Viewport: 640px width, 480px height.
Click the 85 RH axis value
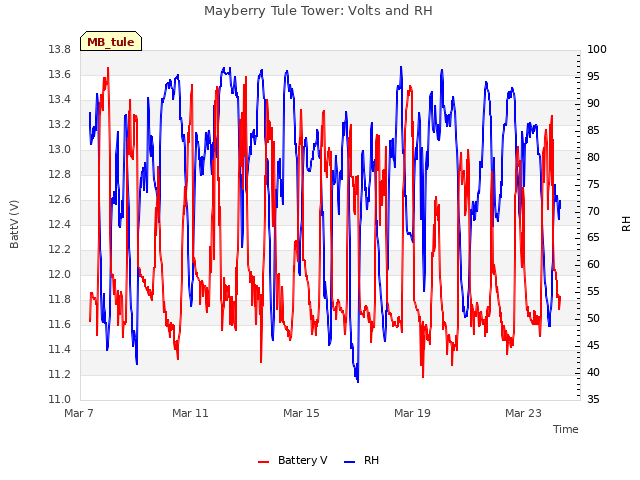pyautogui.click(x=593, y=131)
